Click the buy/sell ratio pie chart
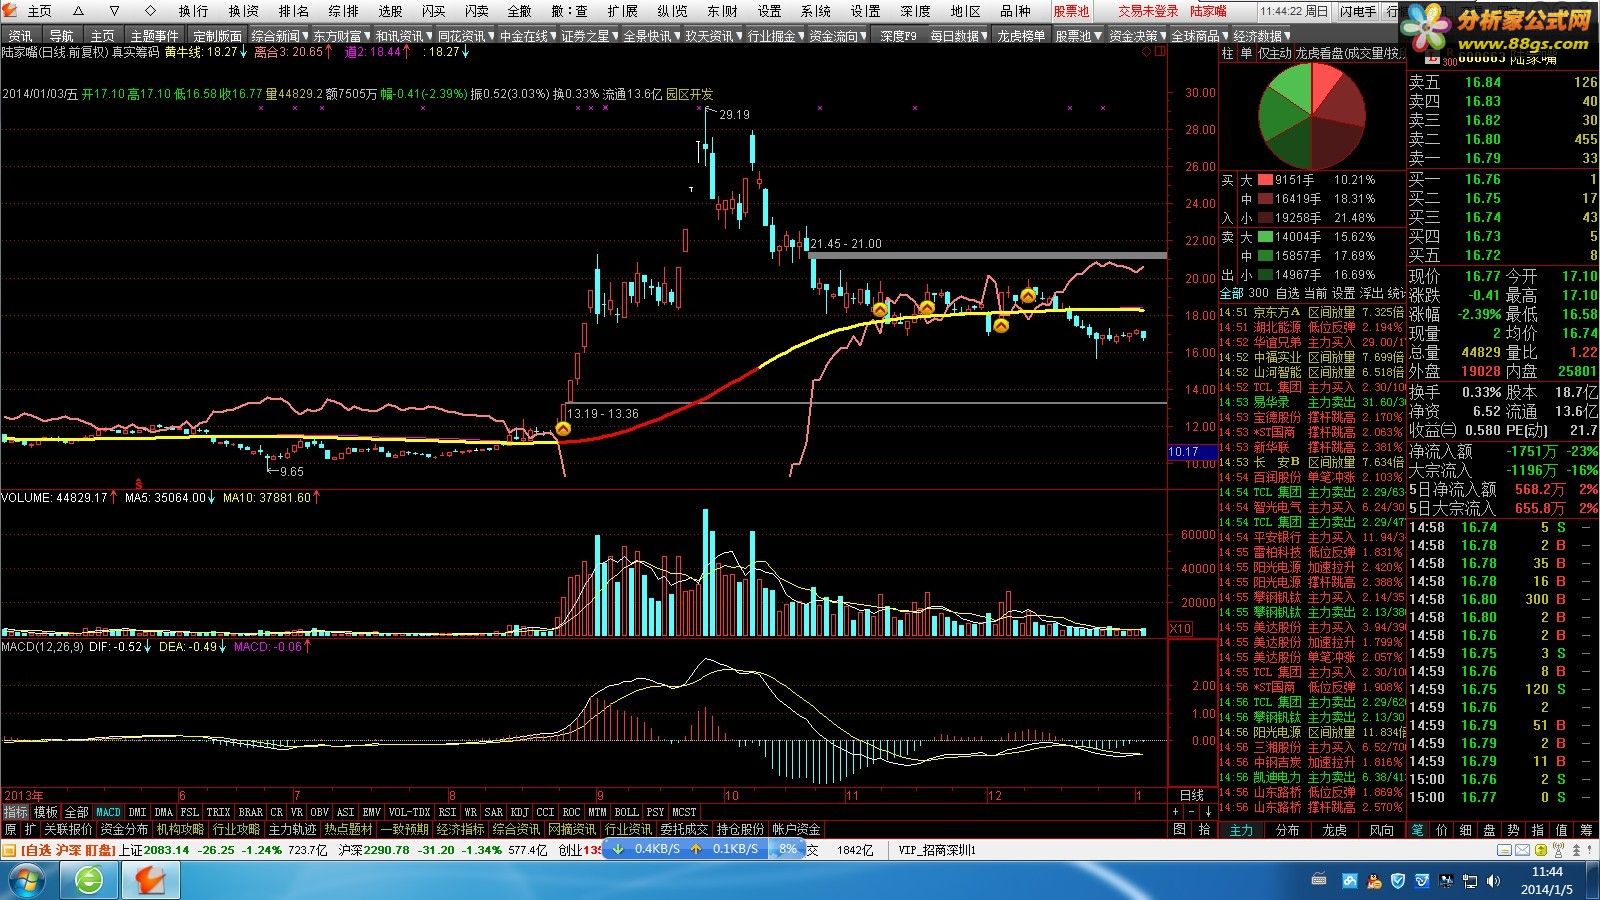1600x900 pixels. pyautogui.click(x=1310, y=117)
